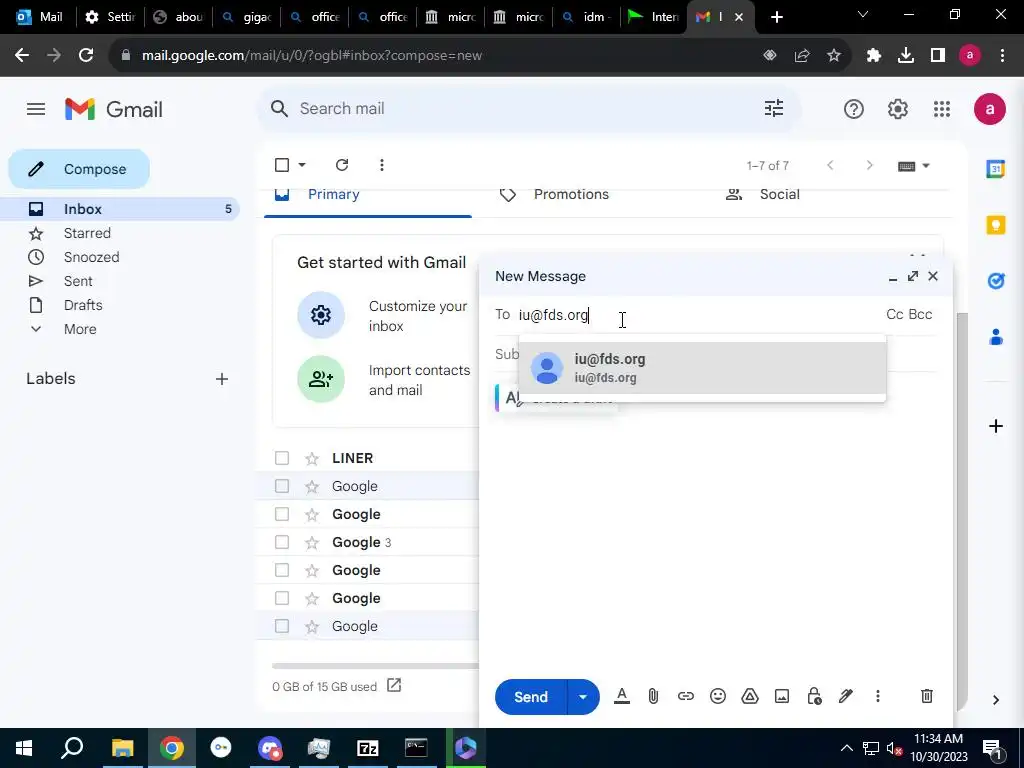Create new label with the plus icon
This screenshot has width=1024, height=768.
click(222, 379)
